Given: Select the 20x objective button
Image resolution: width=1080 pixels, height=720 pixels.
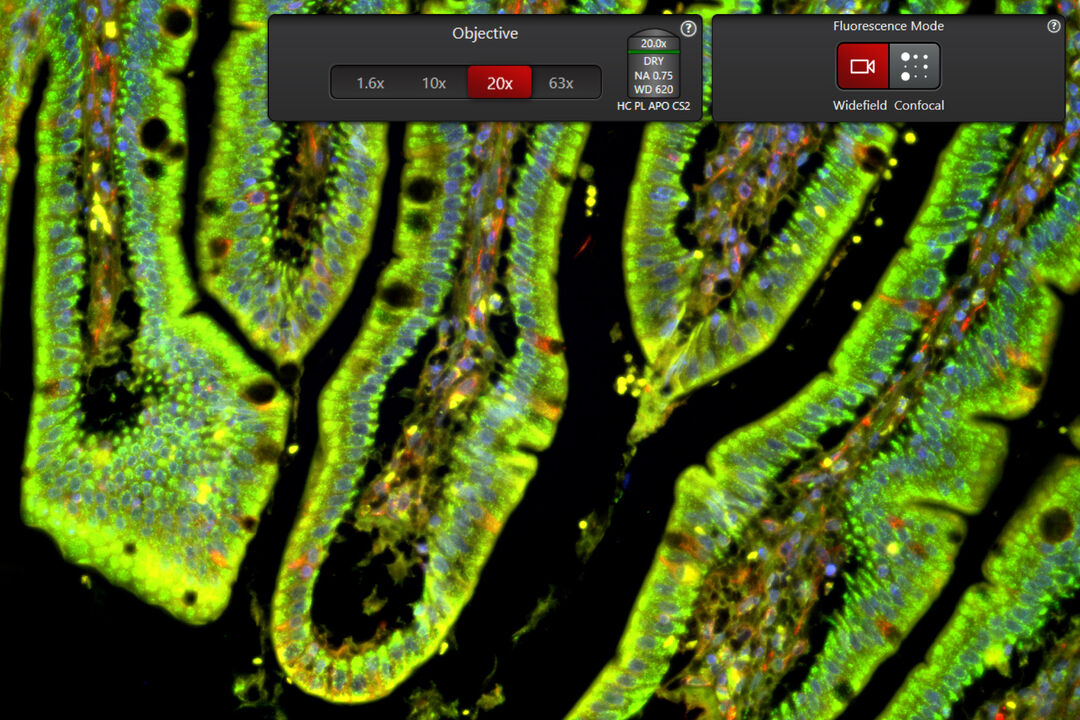Looking at the screenshot, I should 499,83.
